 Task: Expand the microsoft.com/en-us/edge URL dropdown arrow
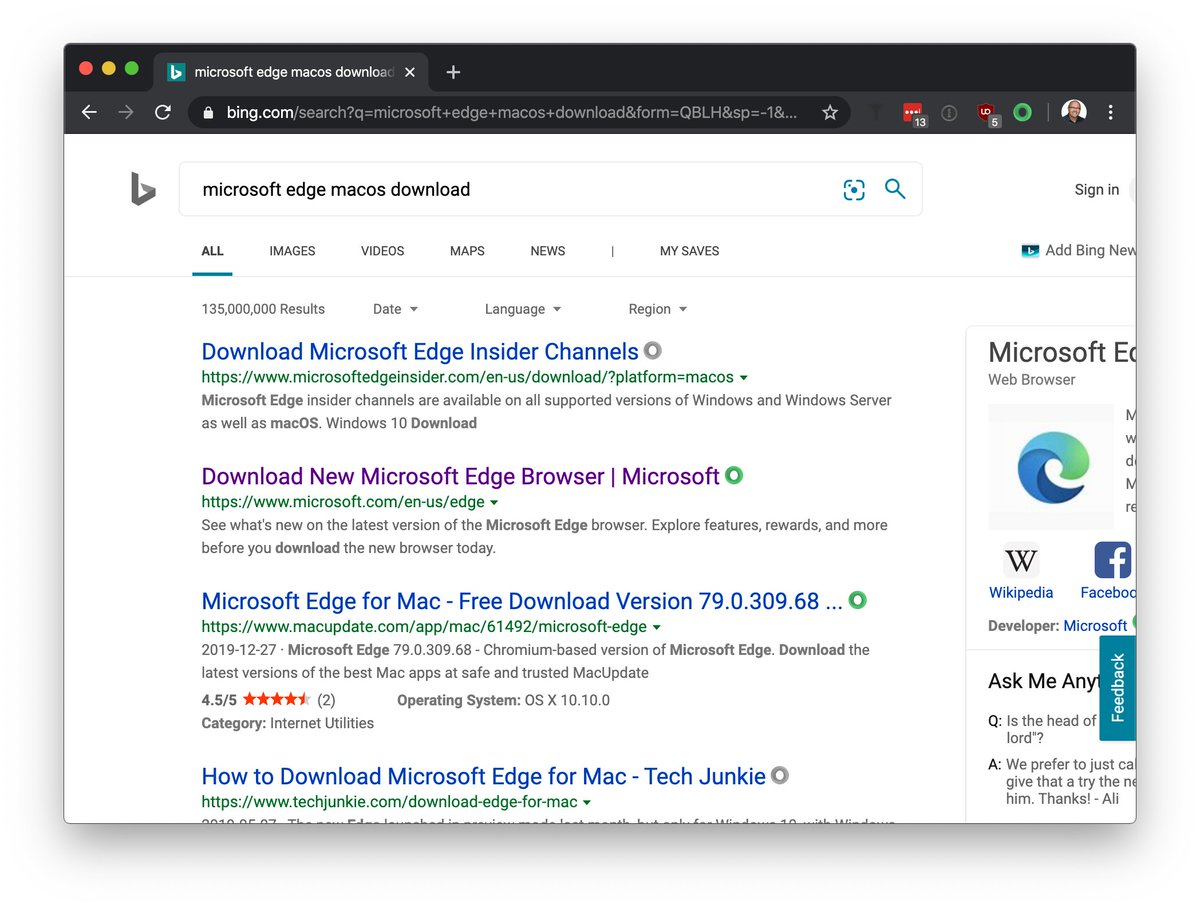click(494, 503)
